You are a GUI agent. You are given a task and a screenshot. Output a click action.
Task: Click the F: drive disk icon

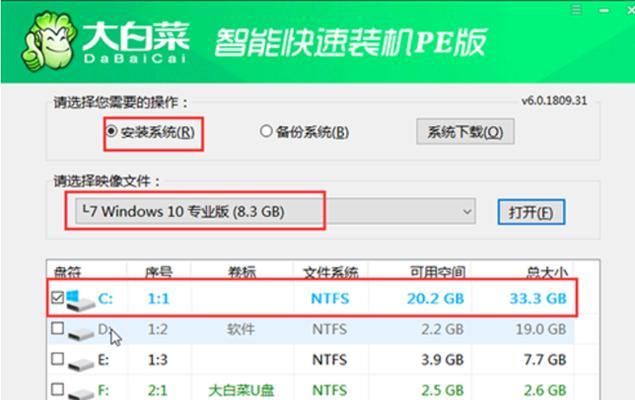click(81, 393)
